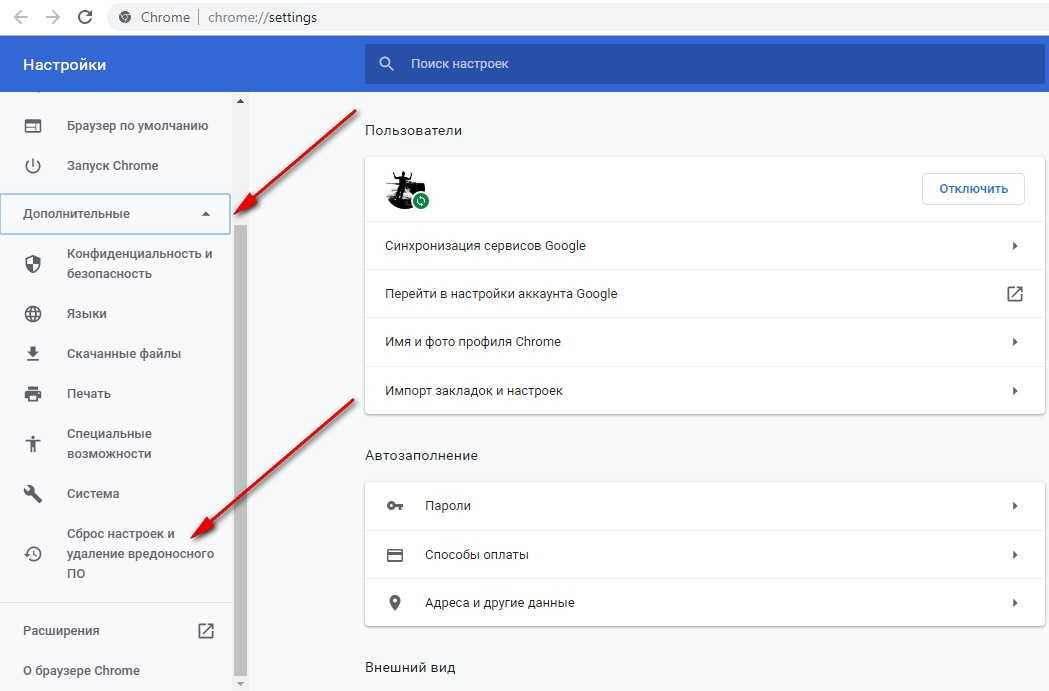The image size is (1049, 691).
Task: Open Адреса и другие данные row
Action: click(x=704, y=603)
